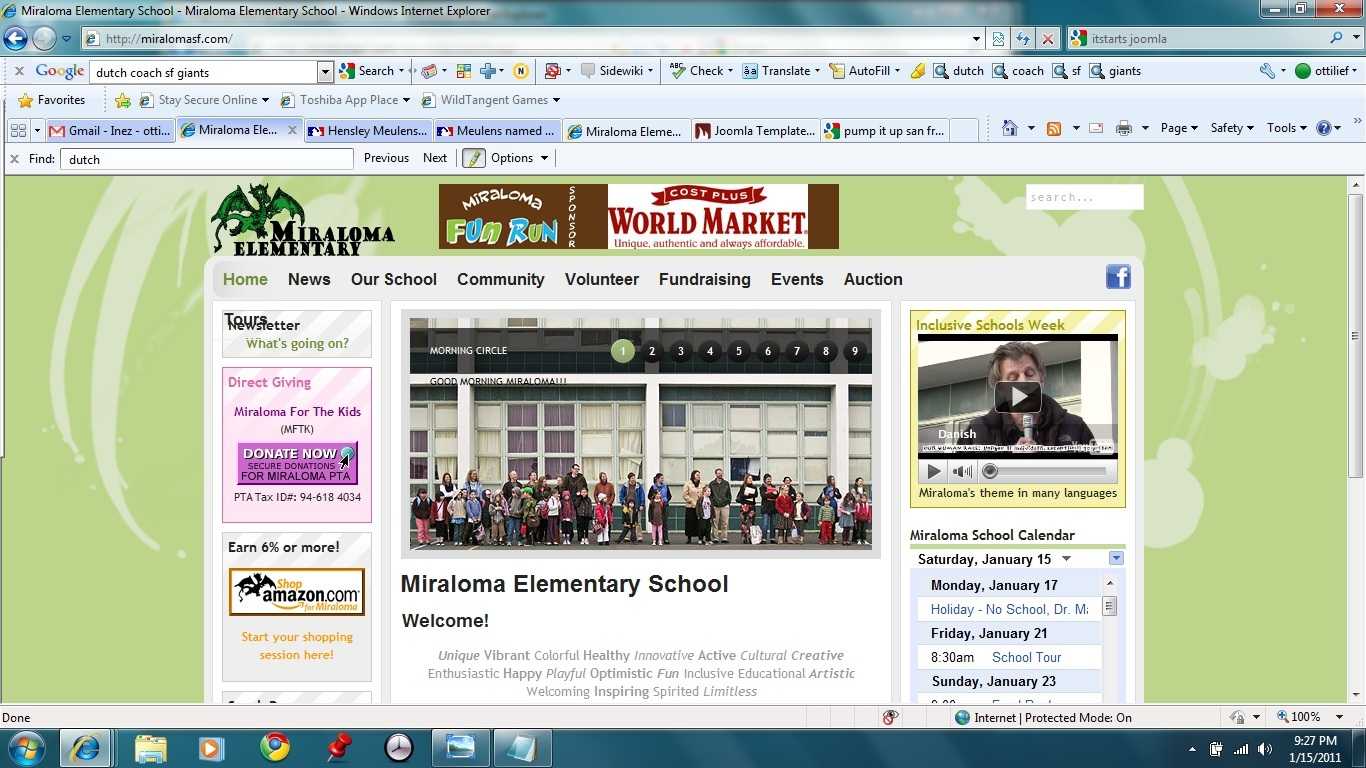Switch to the Joomla Template tab
1366x768 pixels.
[755, 131]
